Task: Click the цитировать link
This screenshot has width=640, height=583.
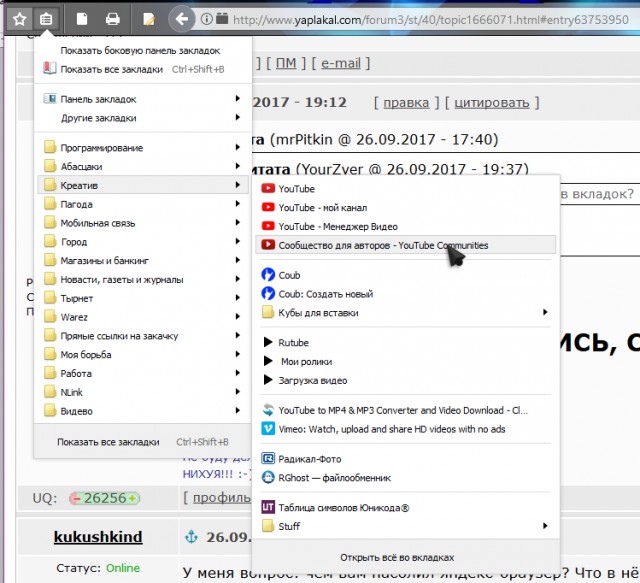Action: 492,103
